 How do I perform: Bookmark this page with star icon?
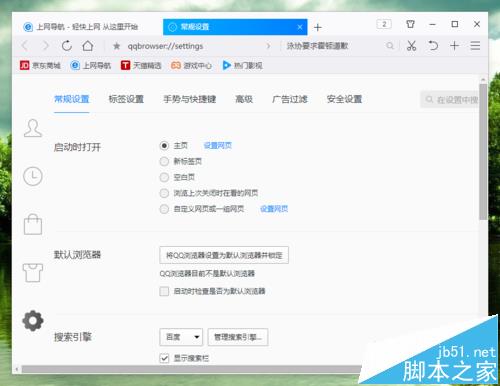pyautogui.click(x=116, y=46)
